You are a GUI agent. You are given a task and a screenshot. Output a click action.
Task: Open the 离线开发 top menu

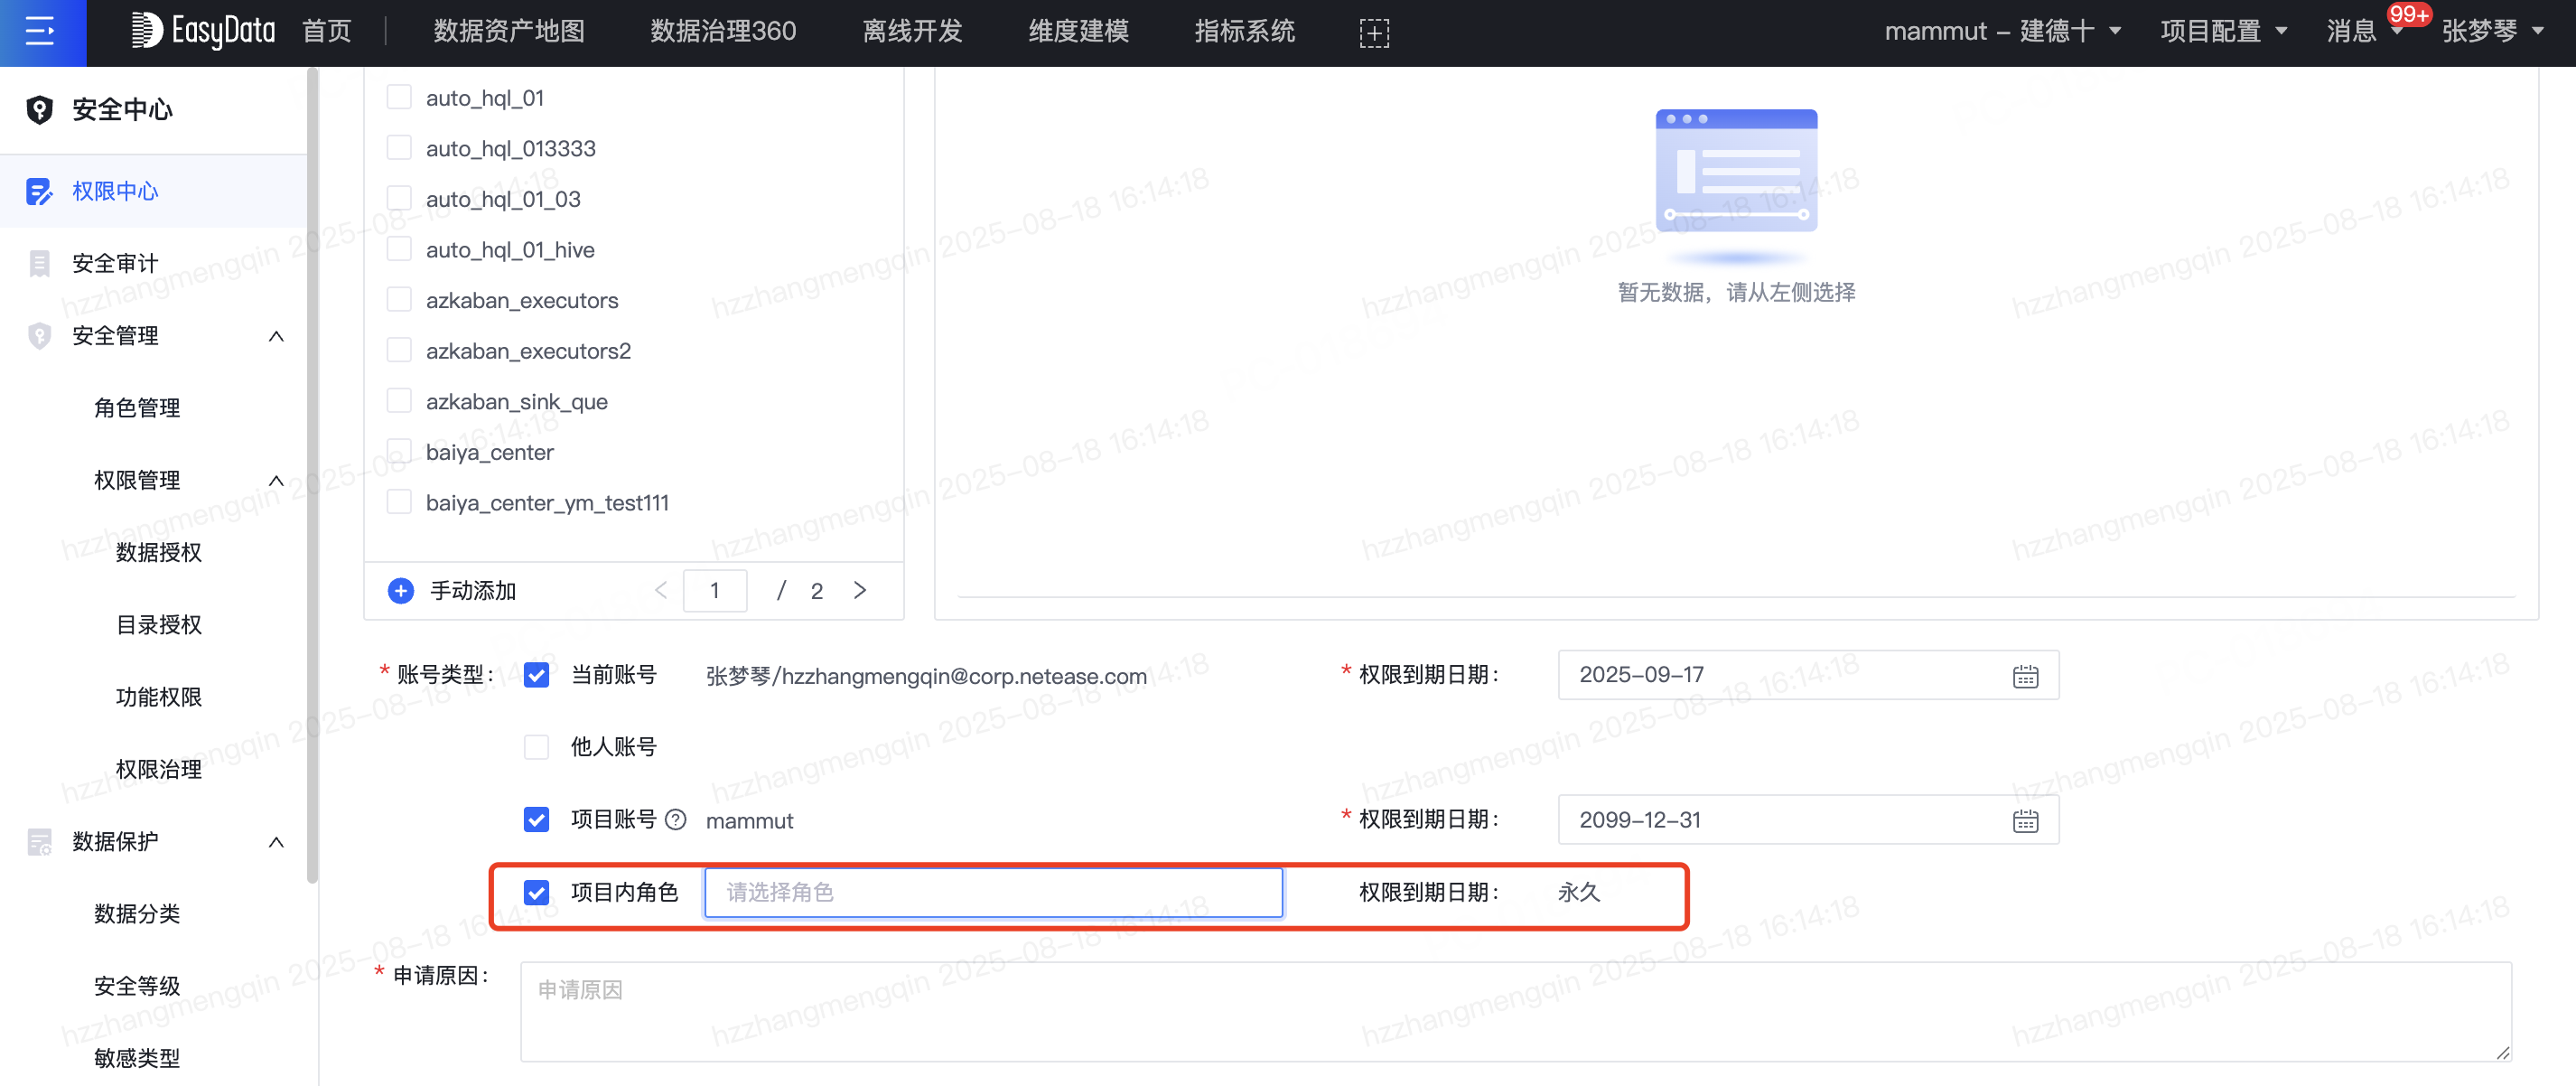click(x=912, y=31)
